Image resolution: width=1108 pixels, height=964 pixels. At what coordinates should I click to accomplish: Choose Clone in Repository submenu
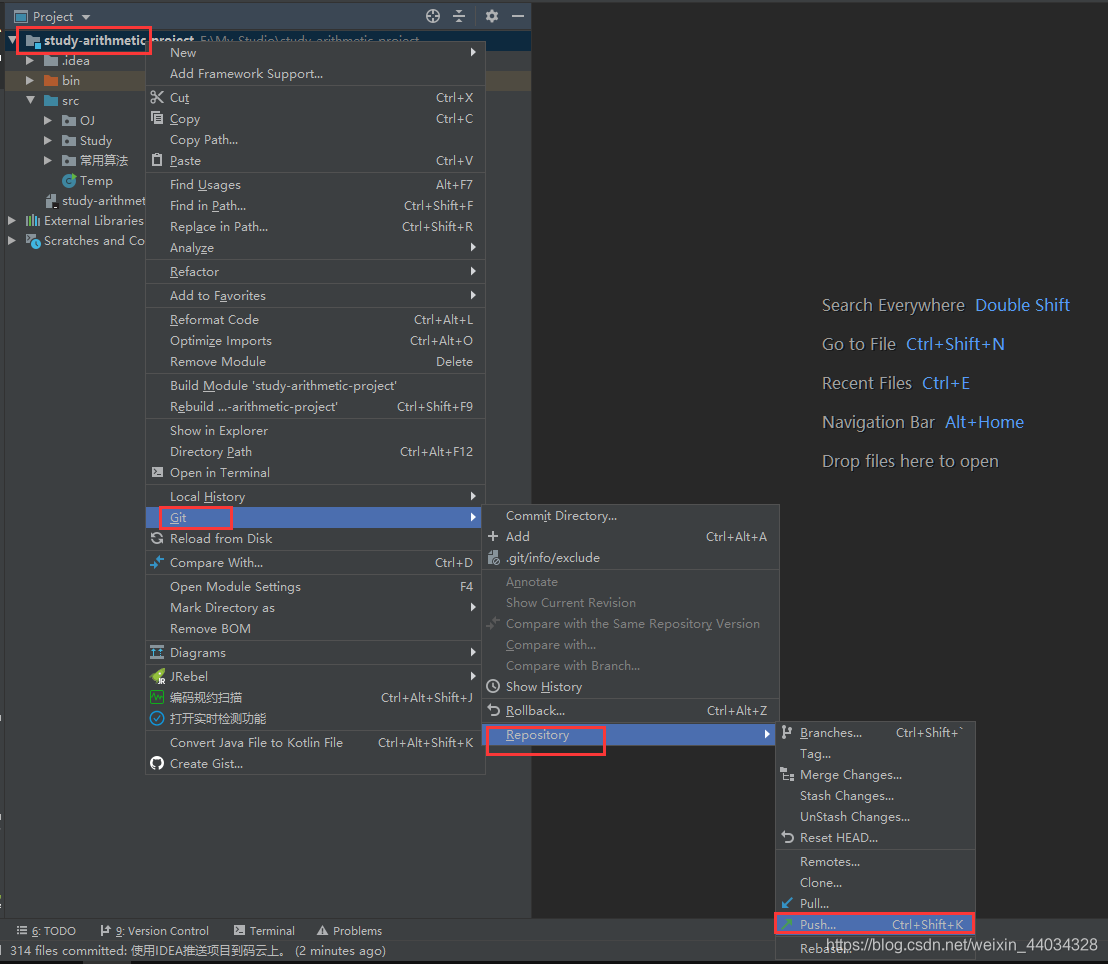pyautogui.click(x=876, y=883)
